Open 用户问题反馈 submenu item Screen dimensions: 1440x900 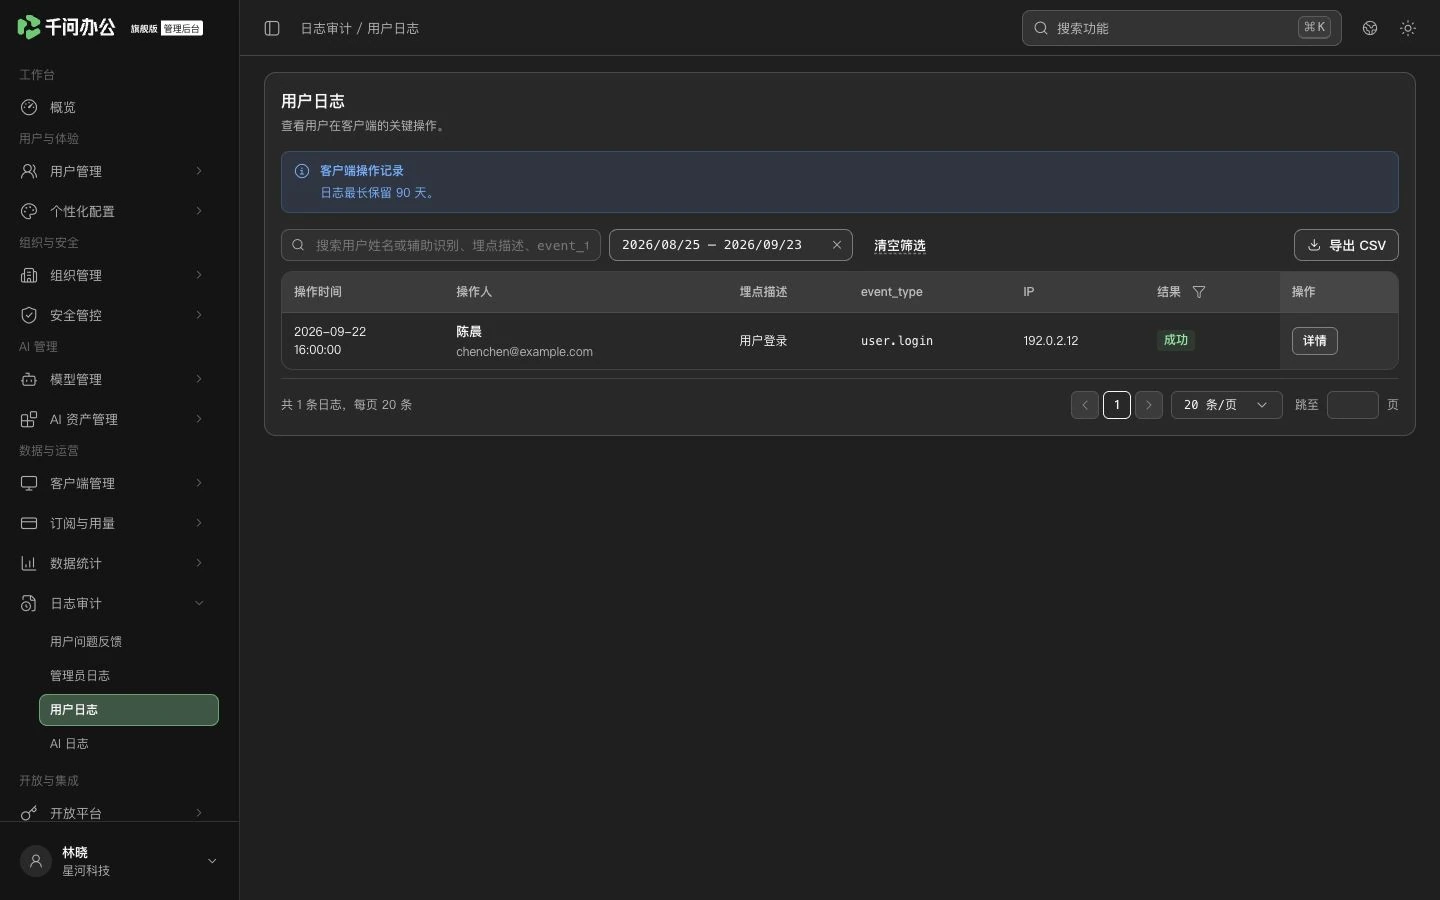click(x=129, y=642)
